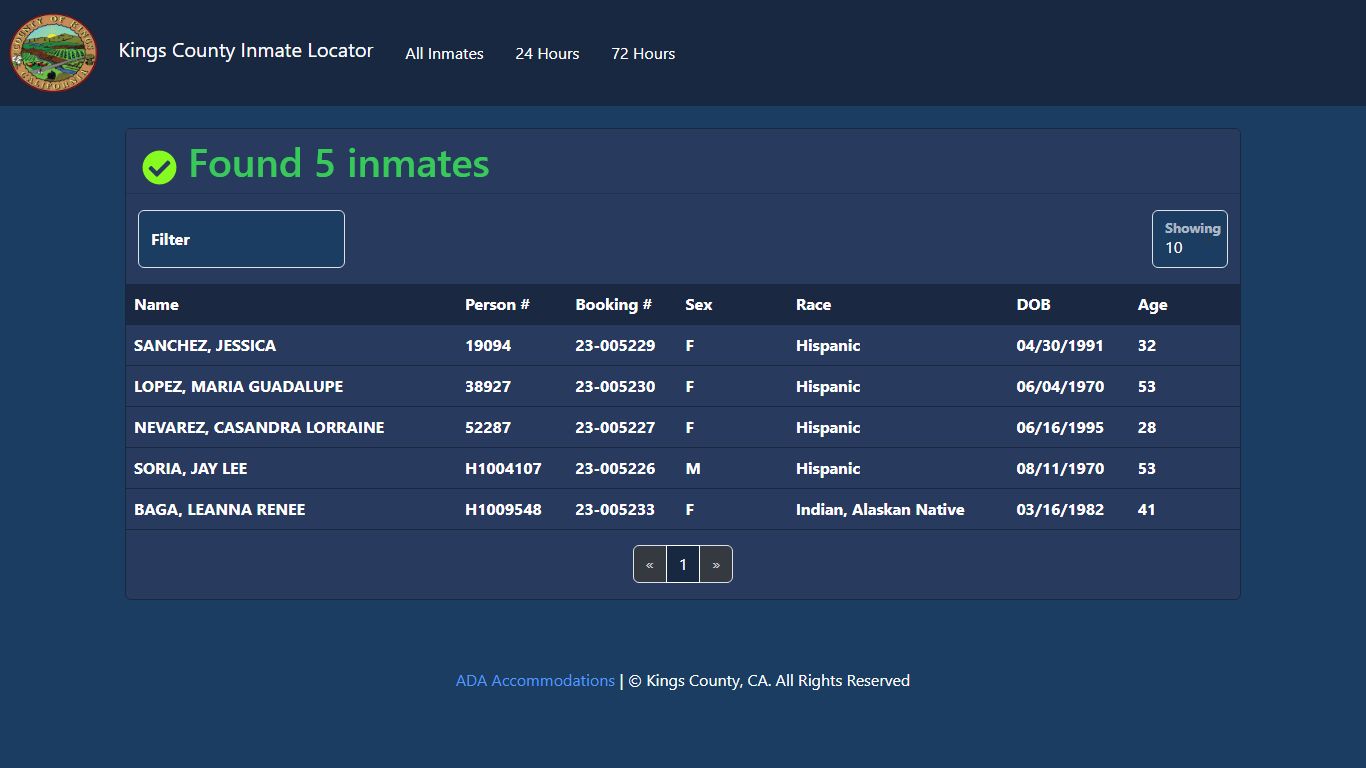The image size is (1366, 768).
Task: Click the green checkmark success icon
Action: coord(159,167)
